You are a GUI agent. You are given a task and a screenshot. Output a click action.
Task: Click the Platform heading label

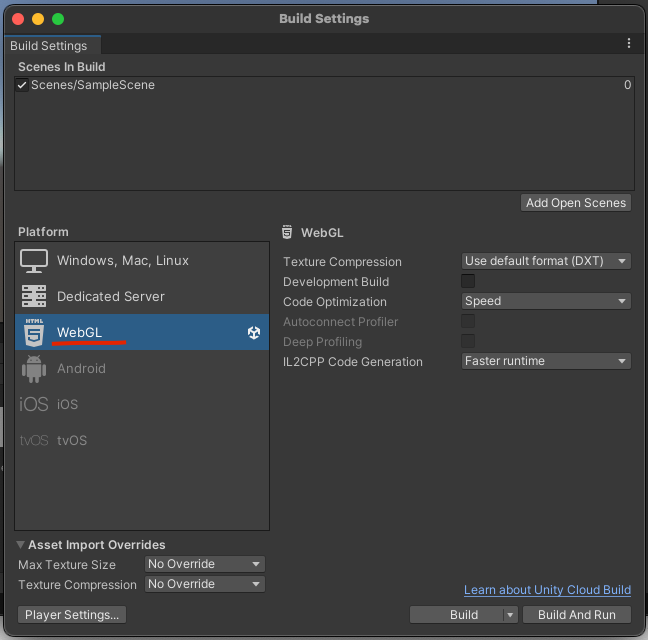tap(43, 232)
